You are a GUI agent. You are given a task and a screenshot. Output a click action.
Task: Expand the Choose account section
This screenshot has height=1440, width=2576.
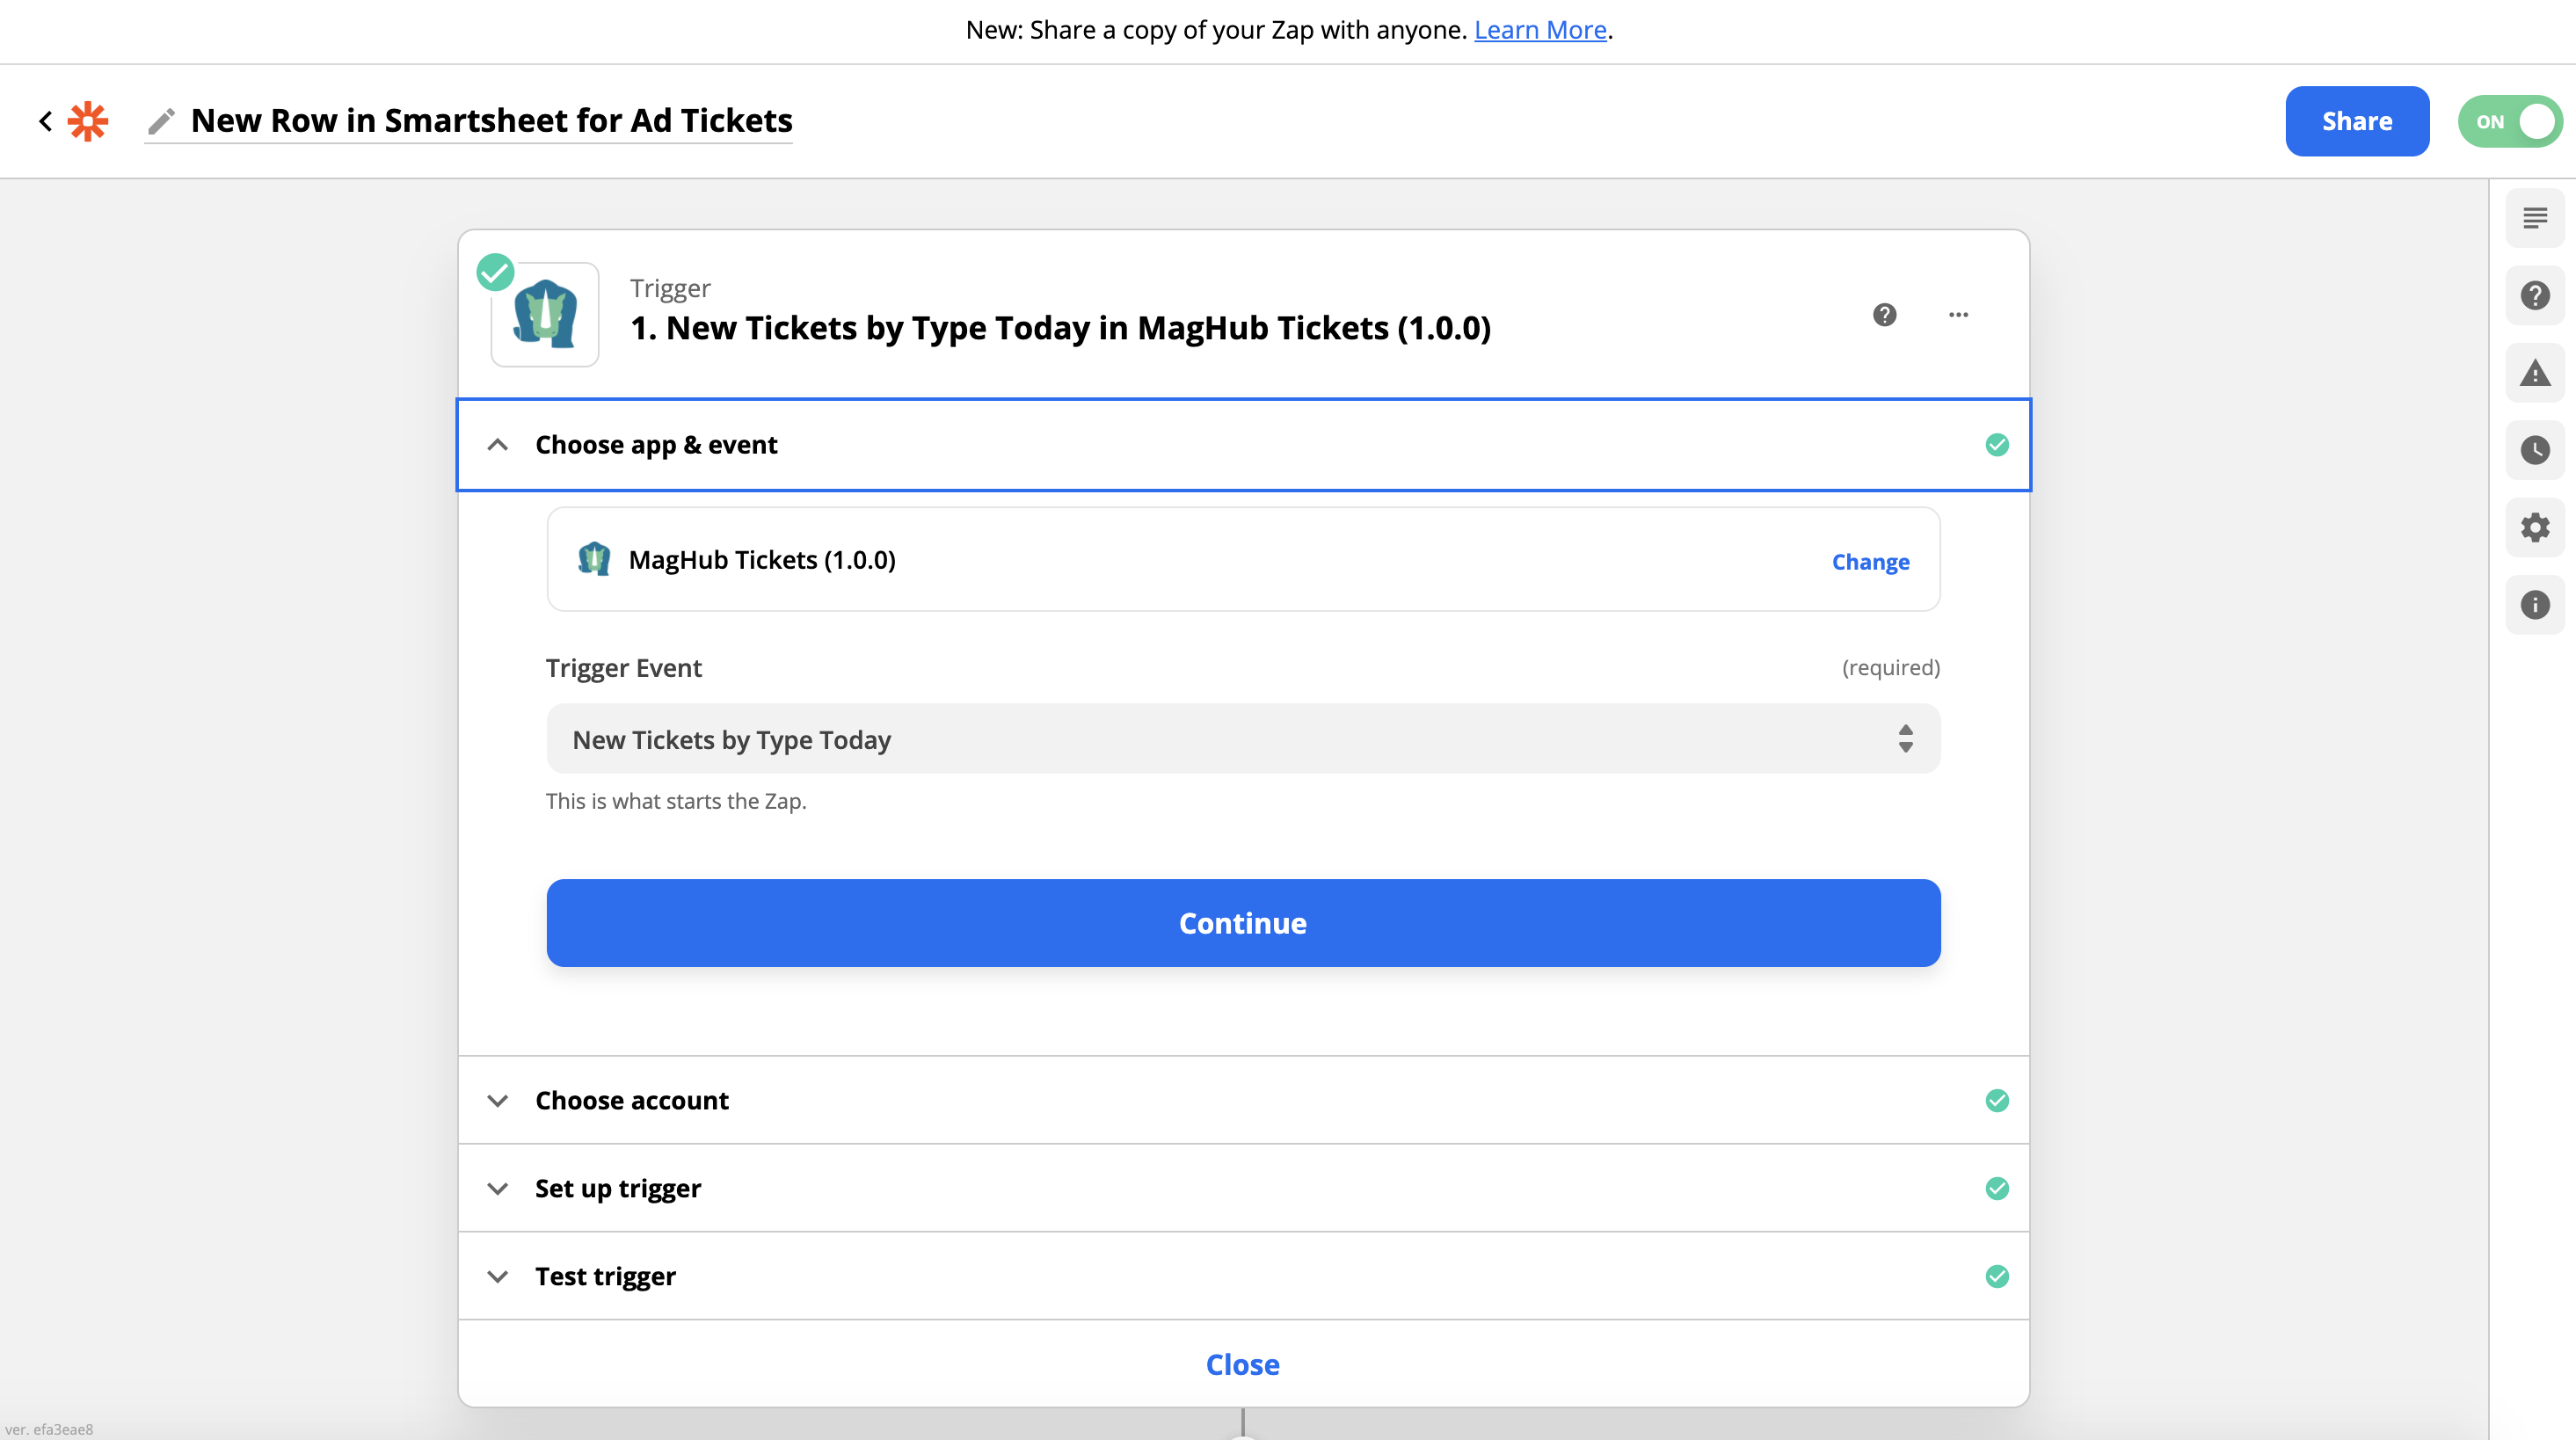point(1243,1100)
